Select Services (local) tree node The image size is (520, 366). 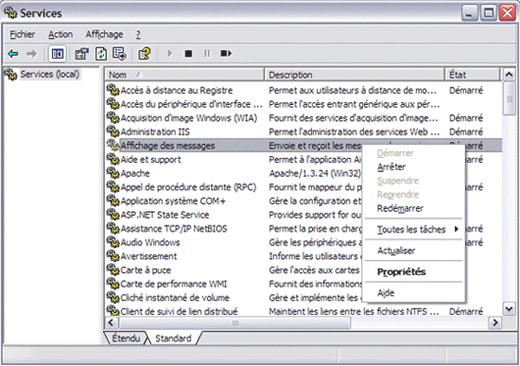[x=50, y=74]
